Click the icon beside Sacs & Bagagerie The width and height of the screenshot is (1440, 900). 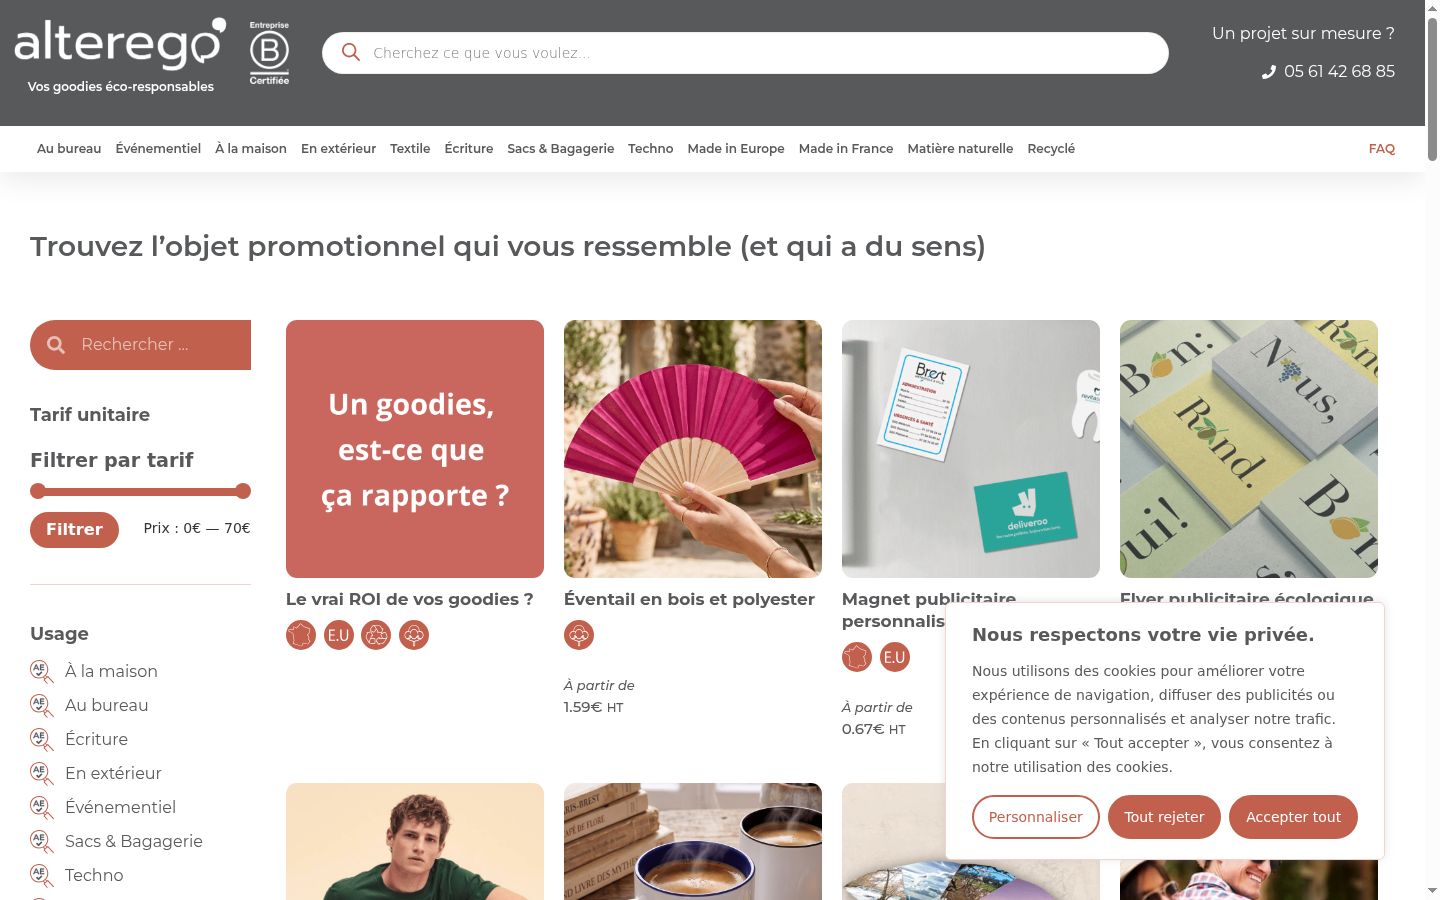[41, 841]
